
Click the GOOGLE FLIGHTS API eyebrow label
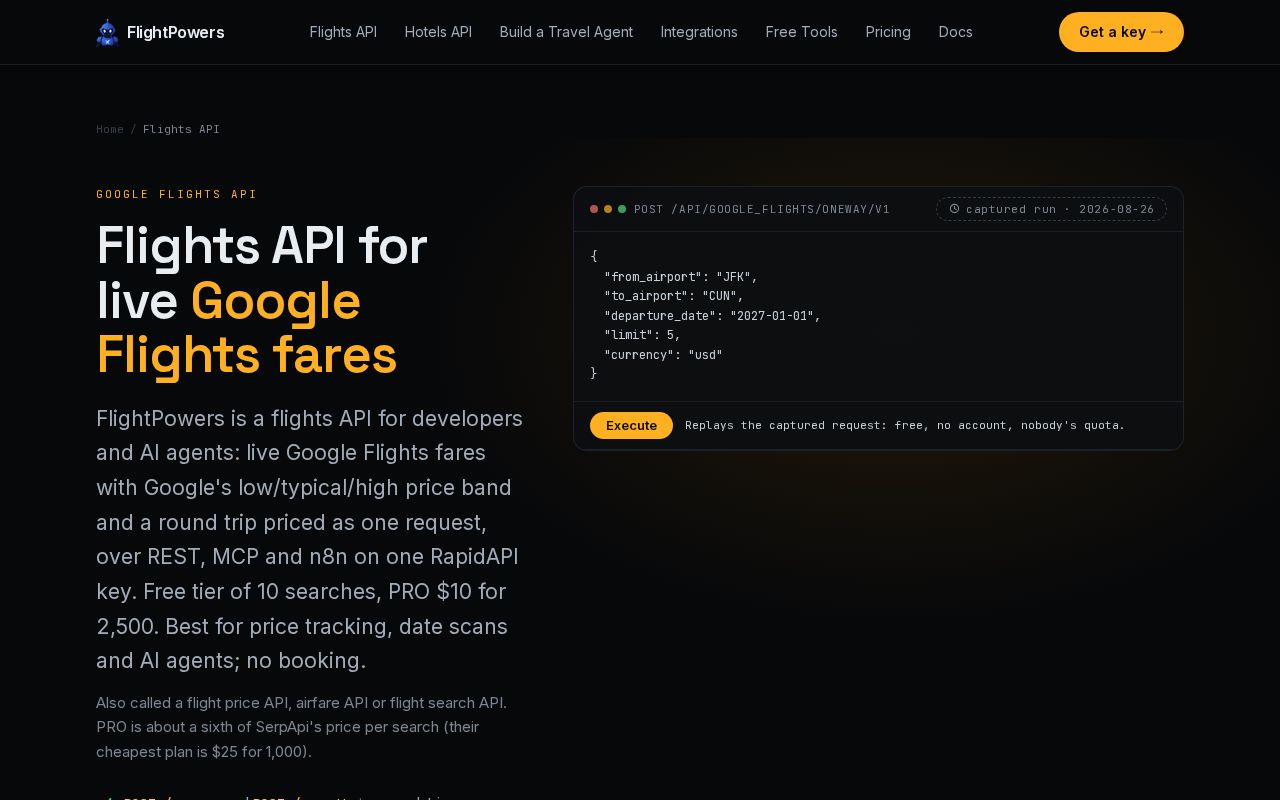[177, 194]
